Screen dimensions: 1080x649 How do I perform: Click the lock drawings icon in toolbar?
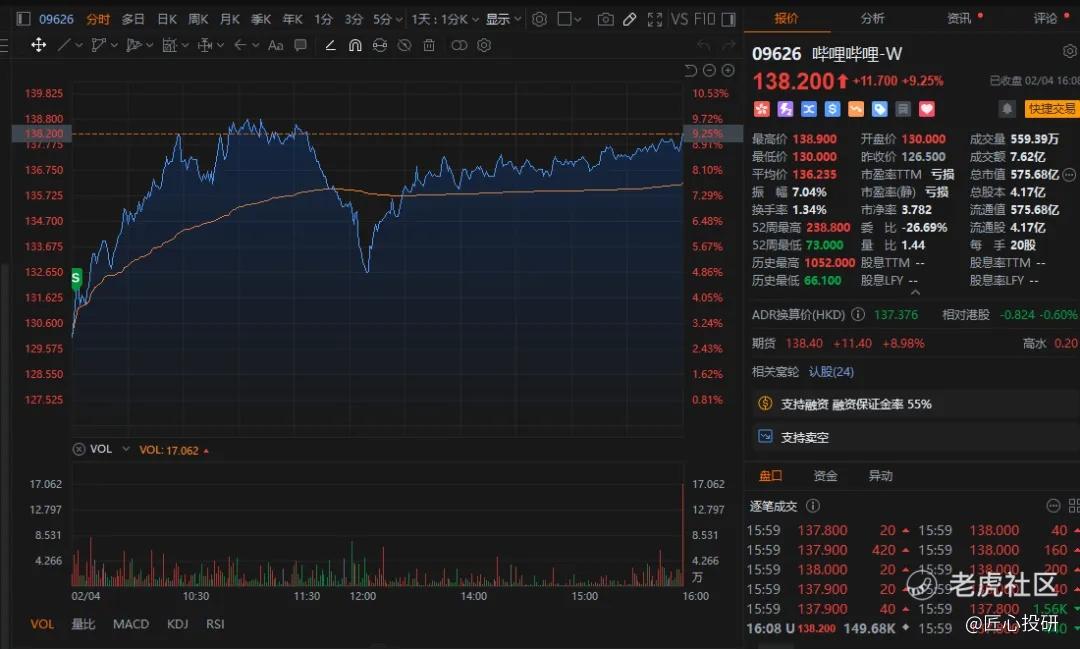pos(380,45)
